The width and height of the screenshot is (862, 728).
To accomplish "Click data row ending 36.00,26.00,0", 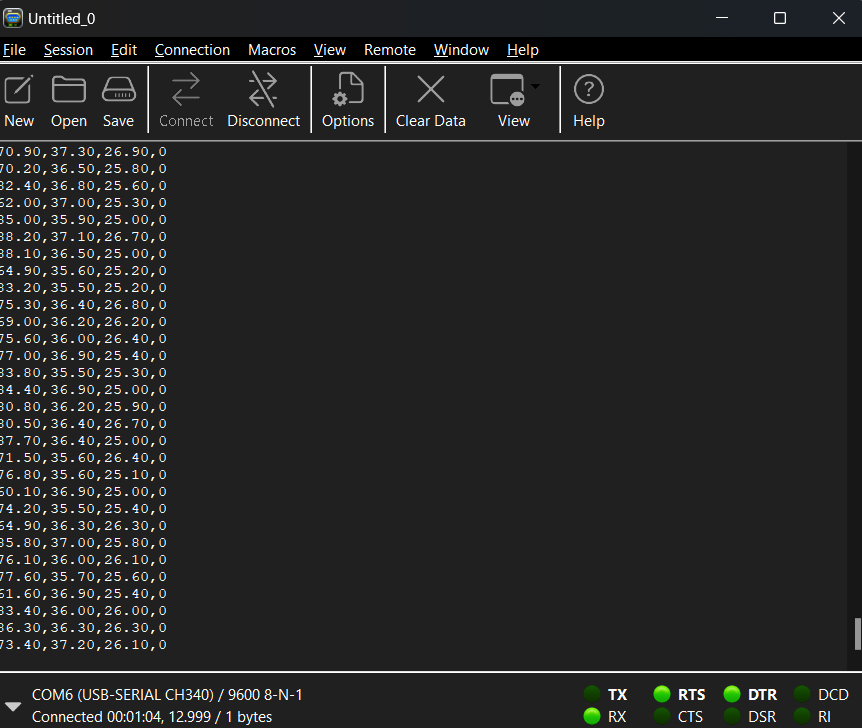I will click(x=83, y=610).
